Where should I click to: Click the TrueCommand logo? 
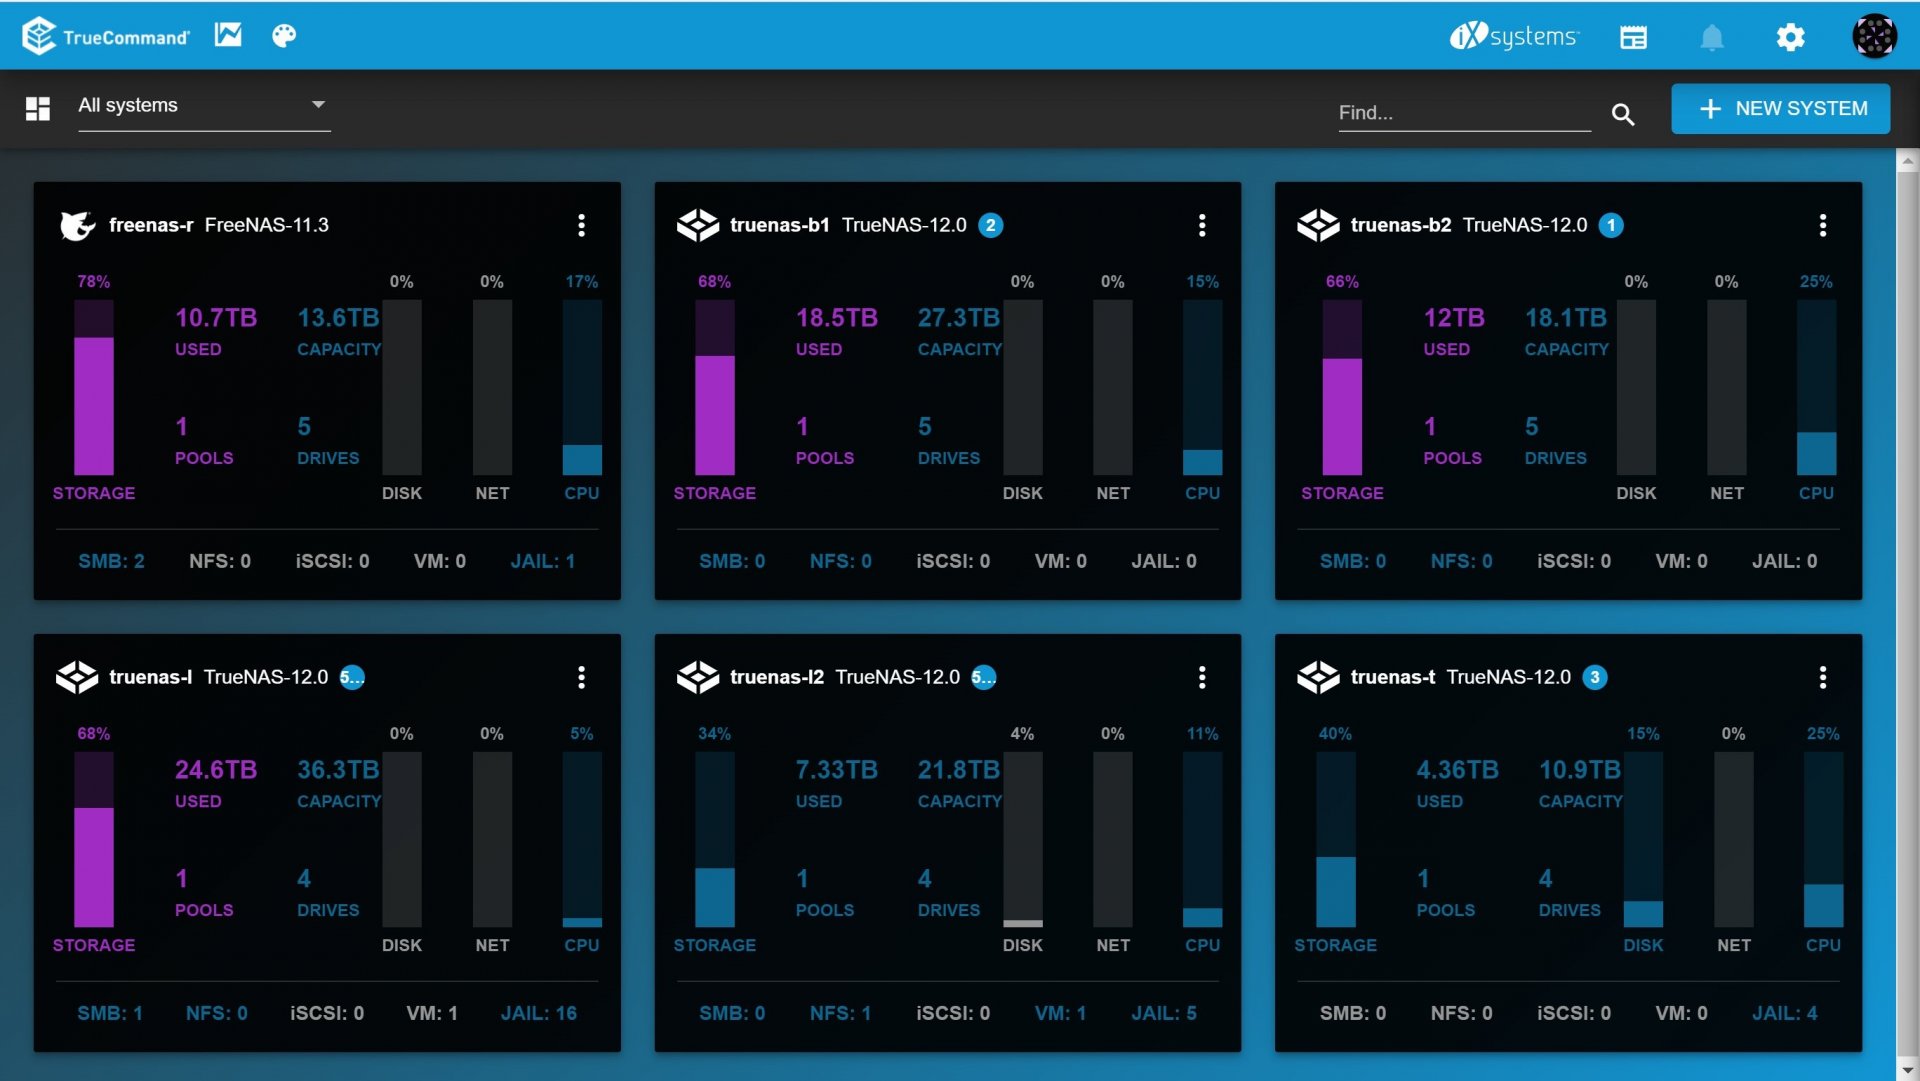[x=105, y=36]
